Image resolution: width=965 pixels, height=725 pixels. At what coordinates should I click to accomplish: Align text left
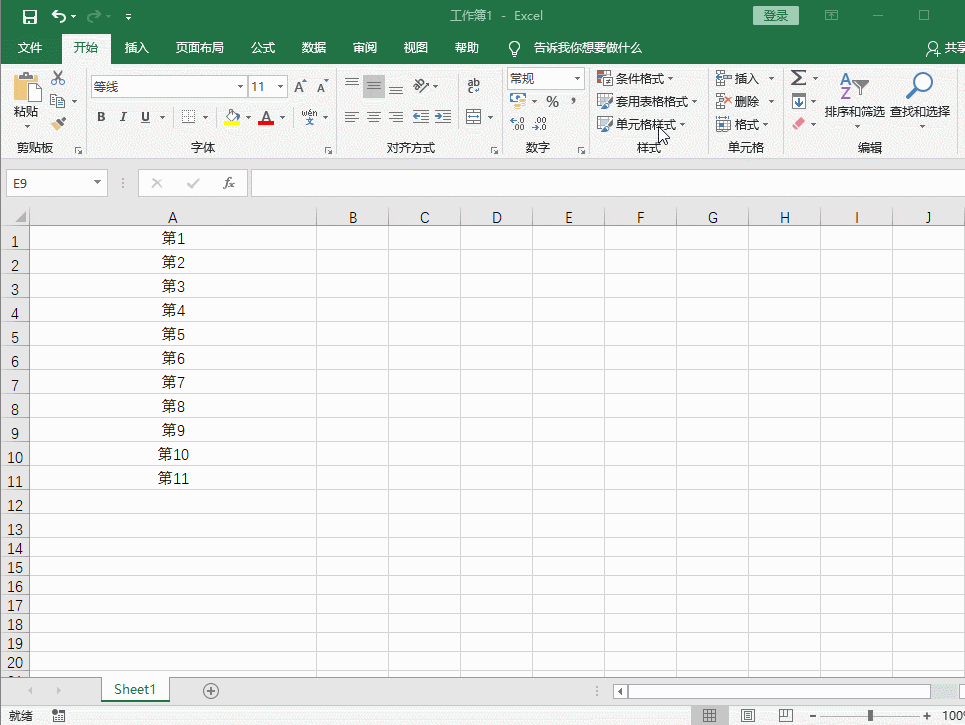coord(351,117)
